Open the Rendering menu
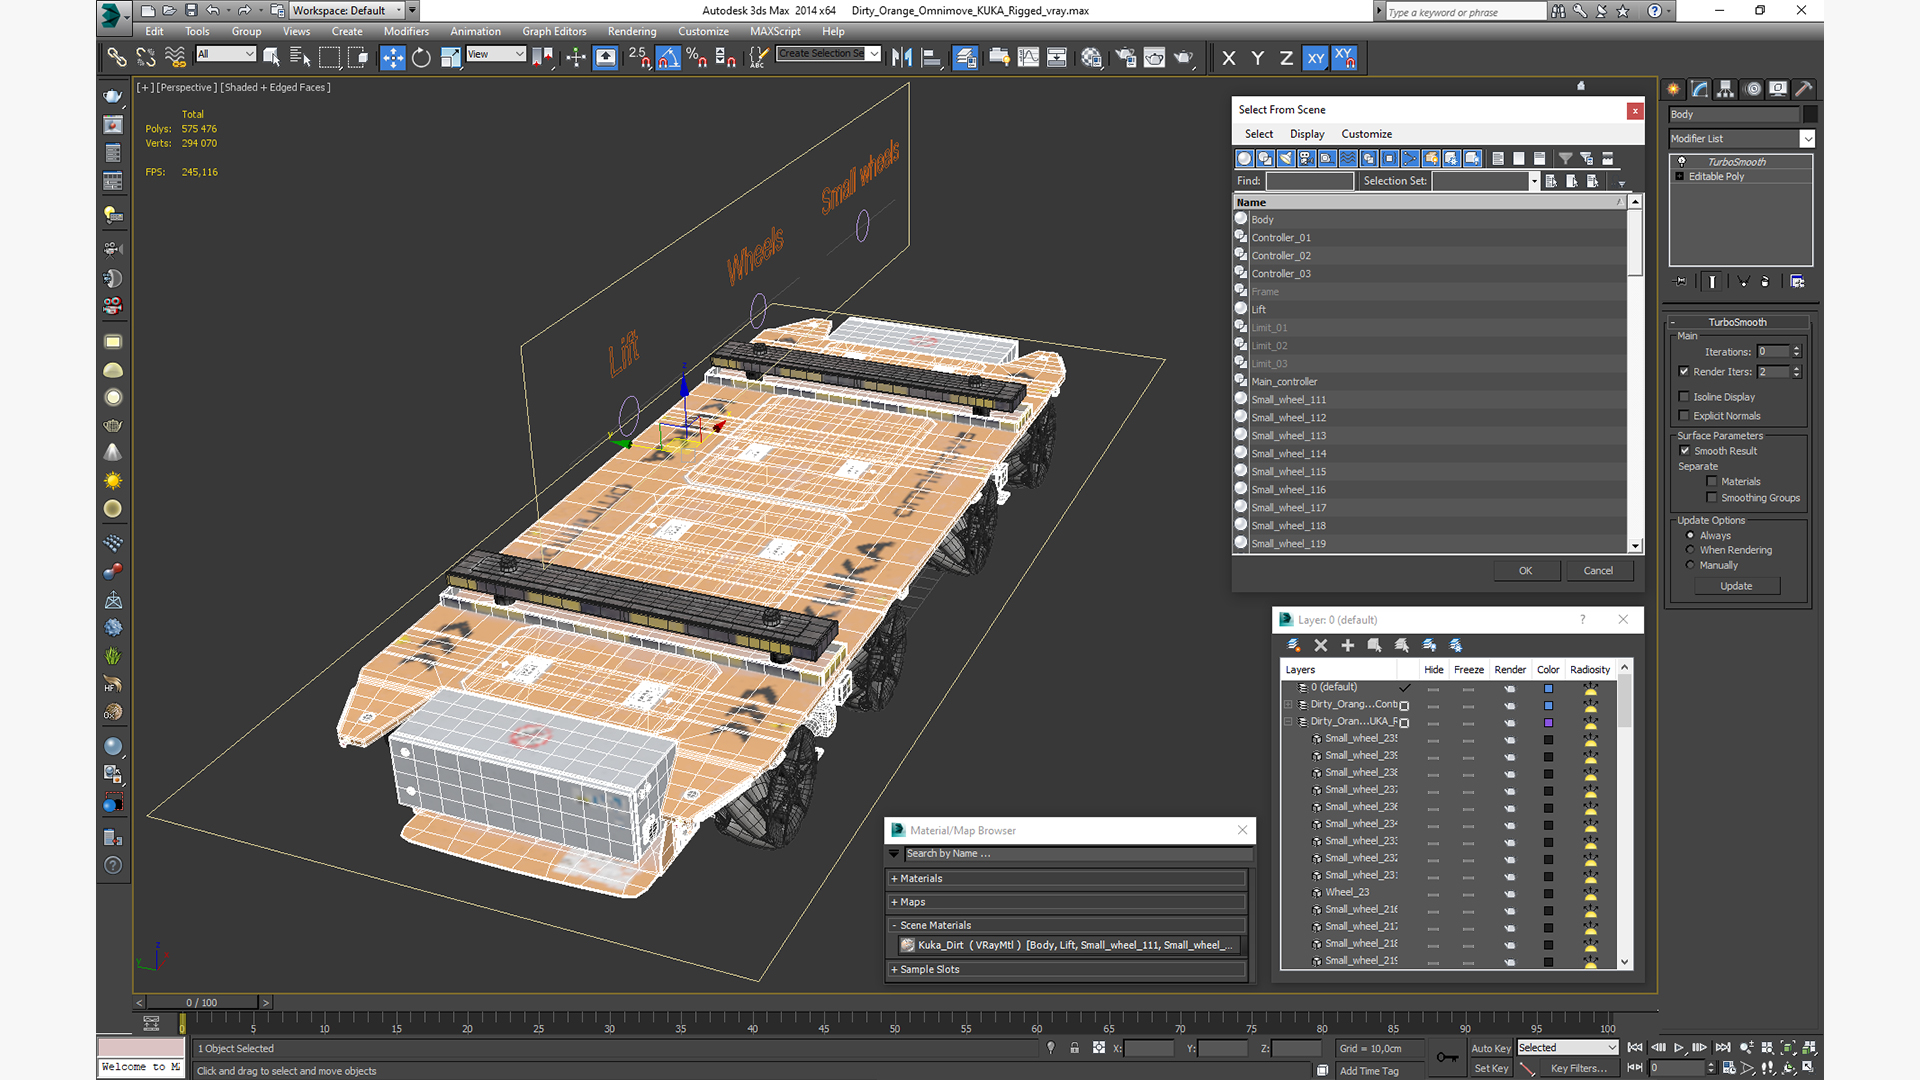Image resolution: width=1920 pixels, height=1080 pixels. pos(632,32)
